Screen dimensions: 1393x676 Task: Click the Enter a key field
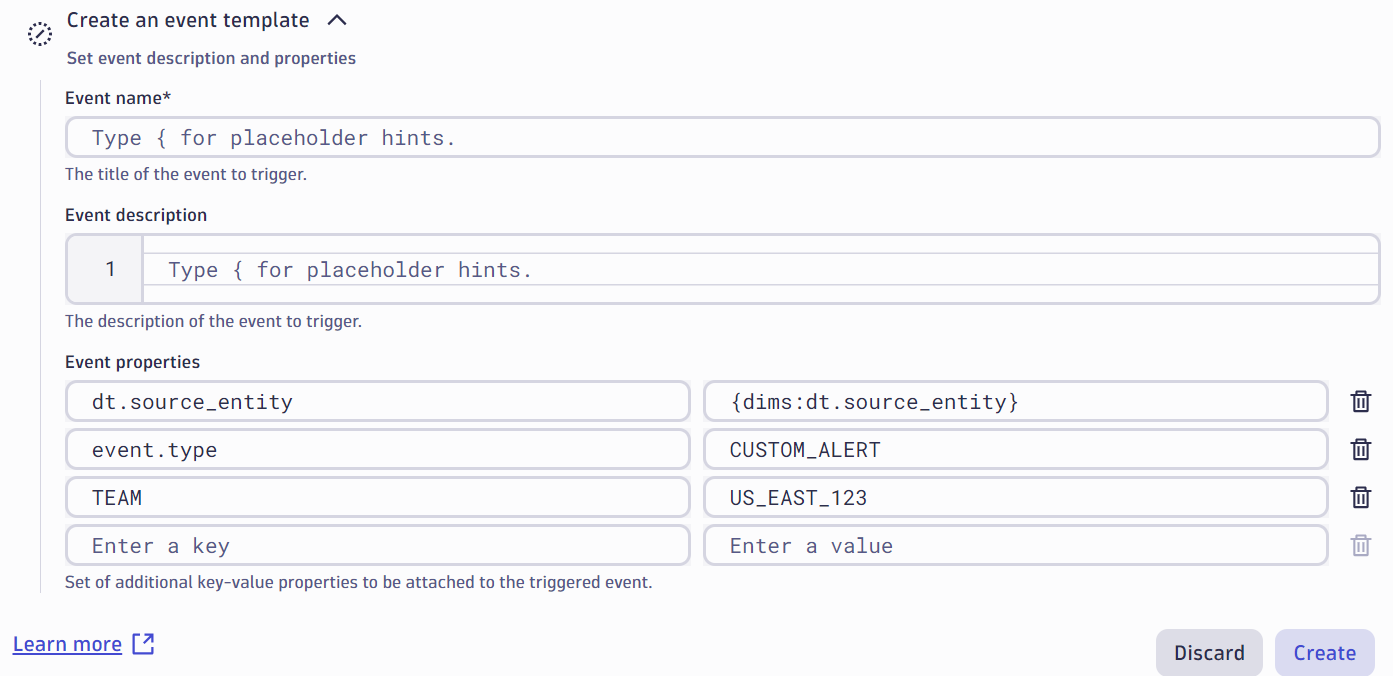pyautogui.click(x=377, y=545)
